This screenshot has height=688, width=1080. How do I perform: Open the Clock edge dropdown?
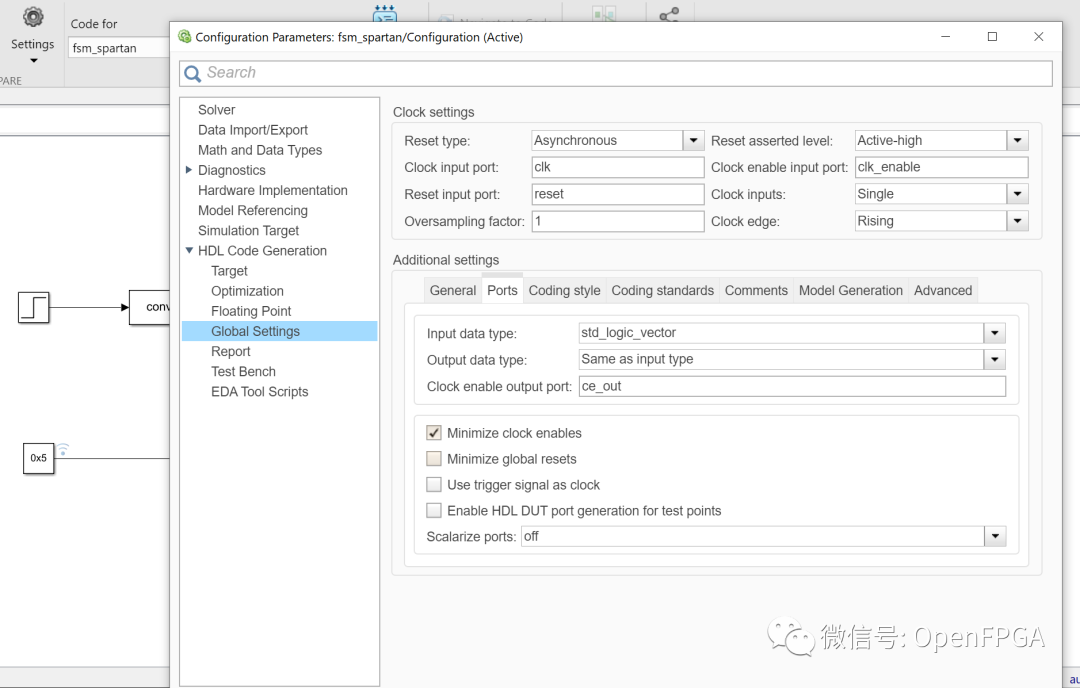(x=1017, y=221)
